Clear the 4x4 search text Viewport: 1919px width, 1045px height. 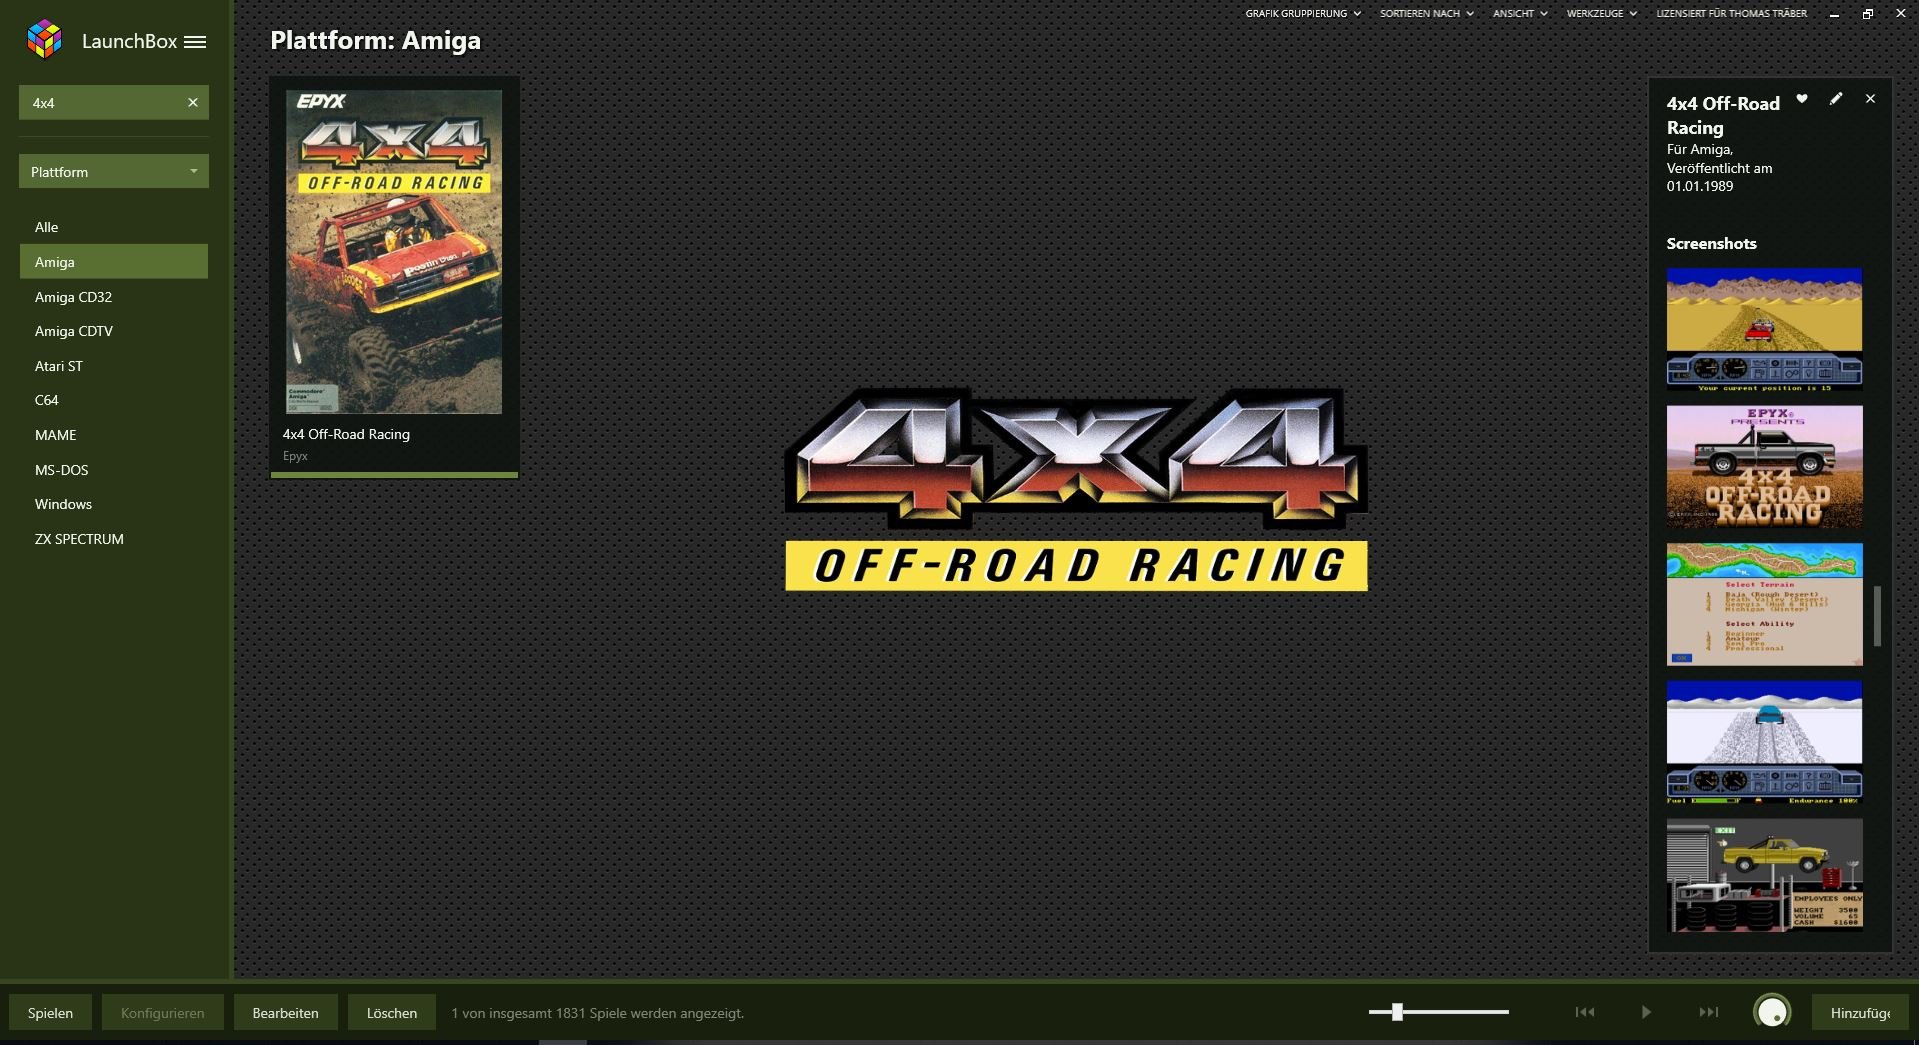click(193, 103)
